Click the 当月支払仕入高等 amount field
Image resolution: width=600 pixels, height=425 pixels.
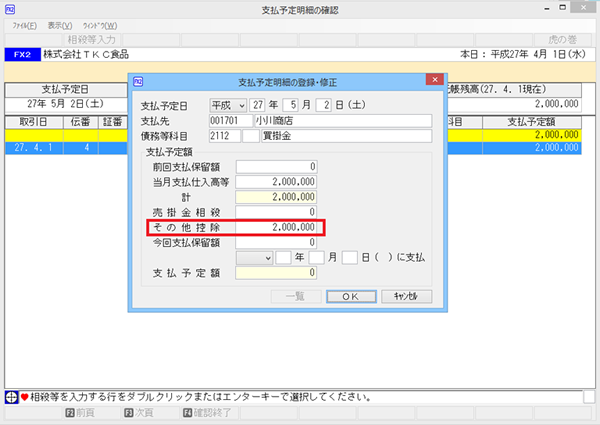click(x=276, y=182)
